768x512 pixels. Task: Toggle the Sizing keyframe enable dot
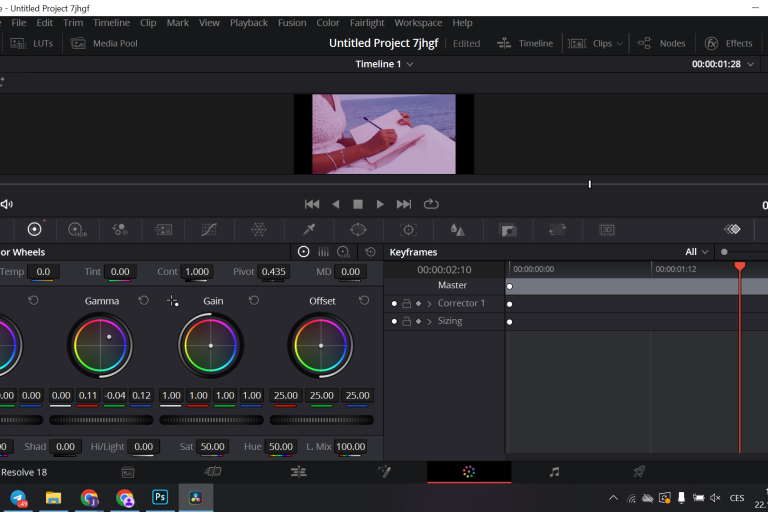[394, 322]
